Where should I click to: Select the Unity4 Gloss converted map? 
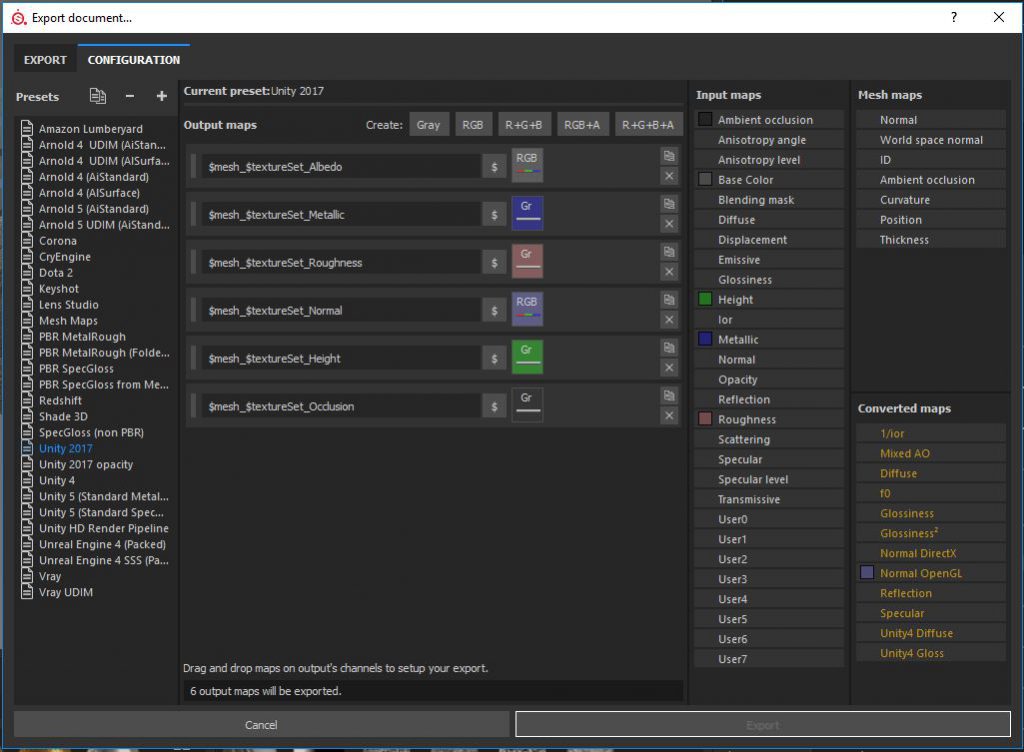pos(931,653)
